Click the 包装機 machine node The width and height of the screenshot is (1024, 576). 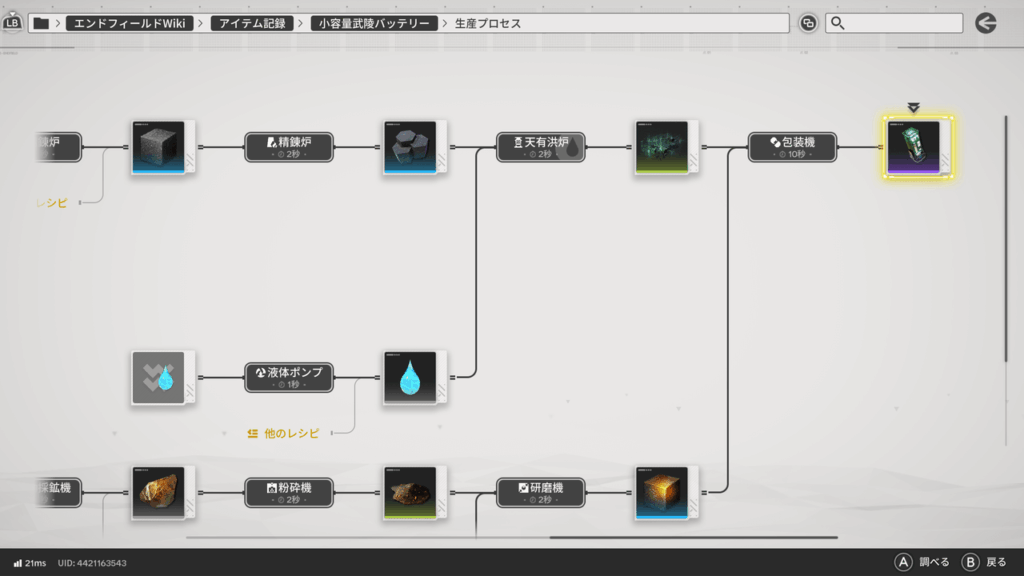point(792,148)
